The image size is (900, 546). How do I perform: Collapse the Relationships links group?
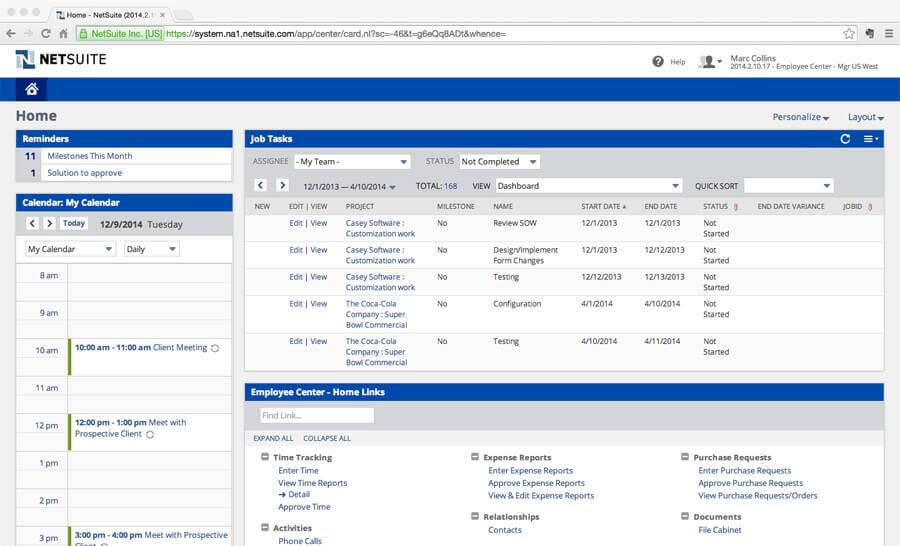[475, 516]
